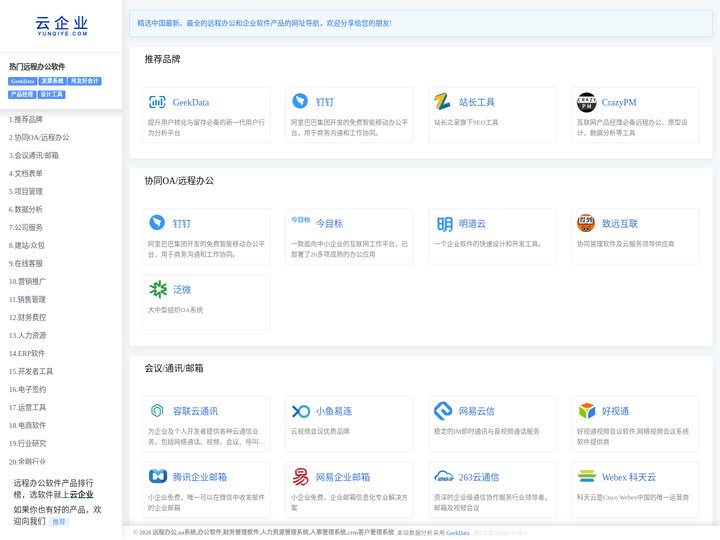Click the 好视通 colorful cube icon

coord(586,411)
